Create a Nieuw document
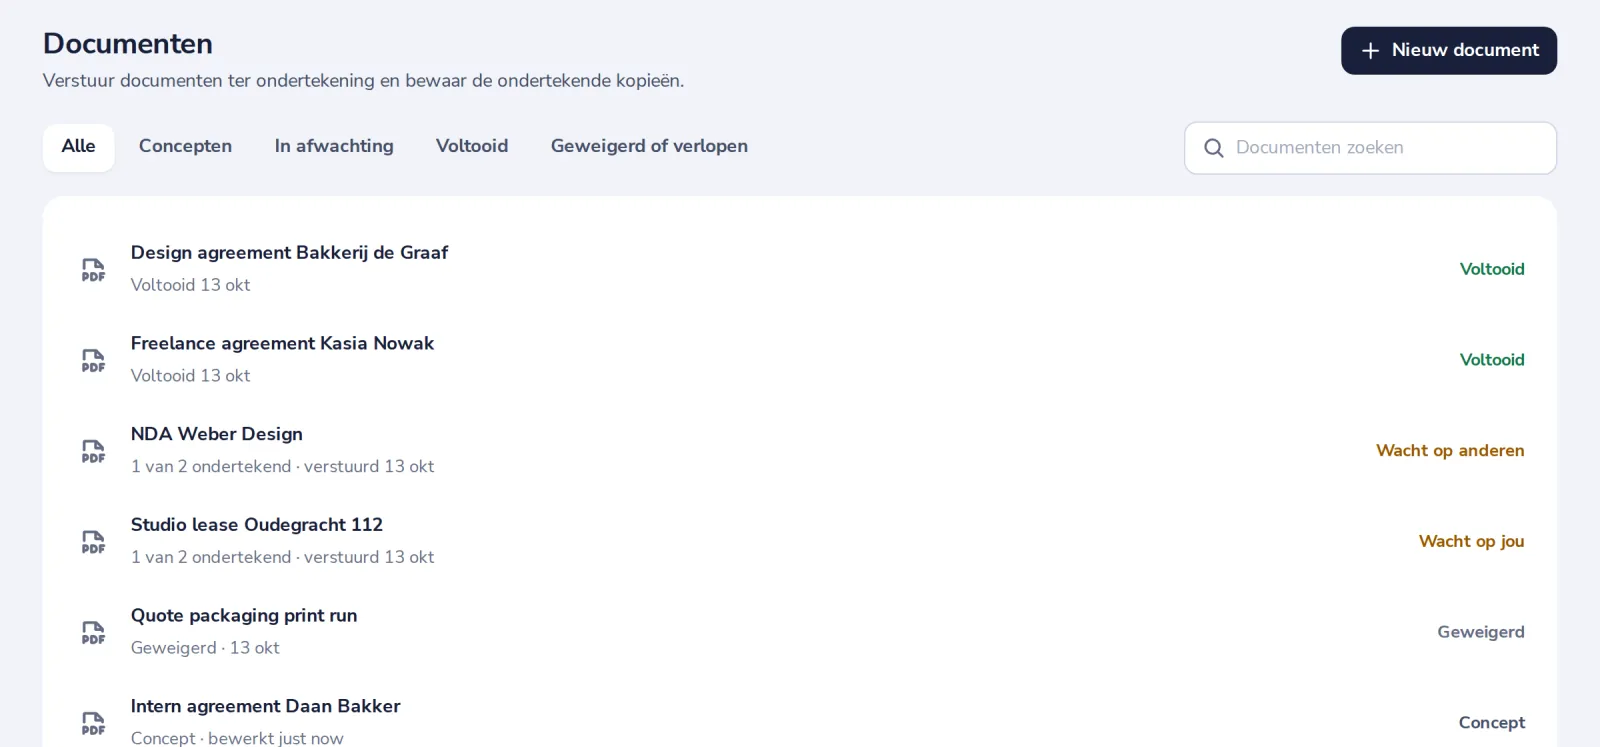This screenshot has width=1600, height=747. click(x=1449, y=50)
